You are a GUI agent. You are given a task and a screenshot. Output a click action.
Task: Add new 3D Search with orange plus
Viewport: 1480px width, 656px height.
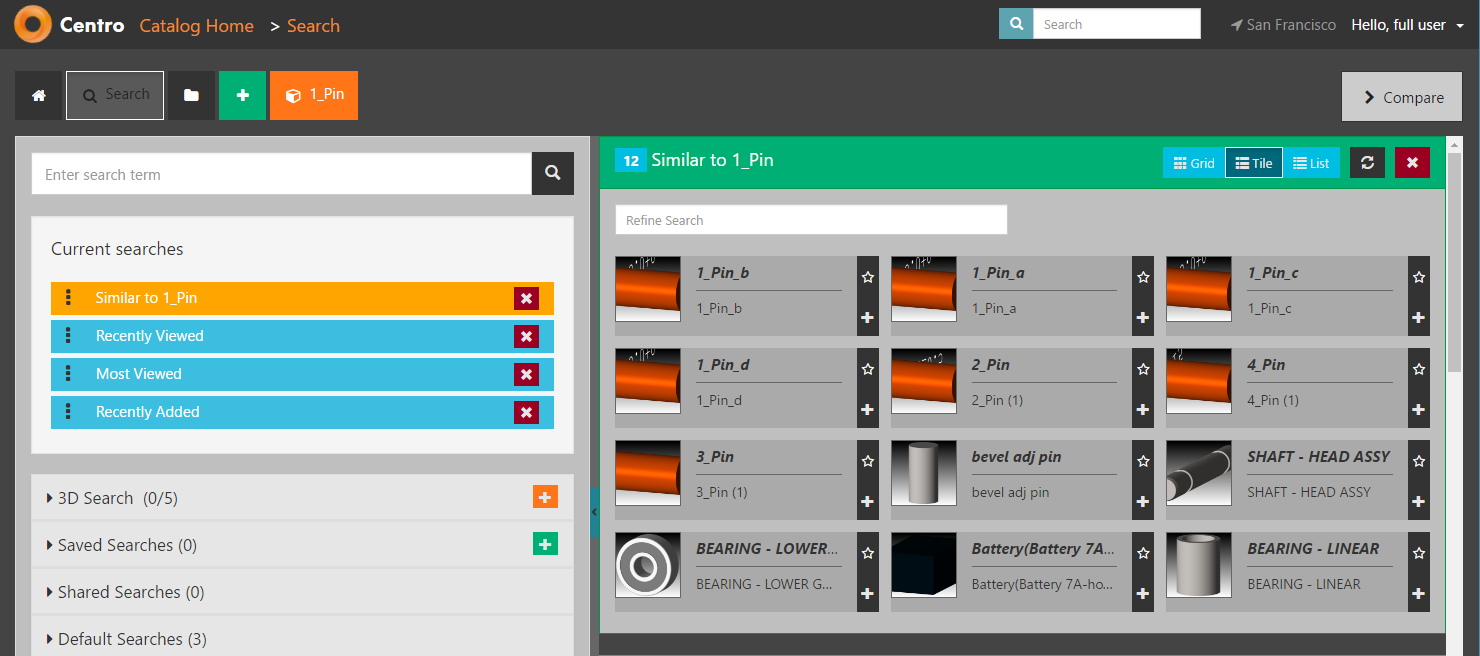coord(545,497)
